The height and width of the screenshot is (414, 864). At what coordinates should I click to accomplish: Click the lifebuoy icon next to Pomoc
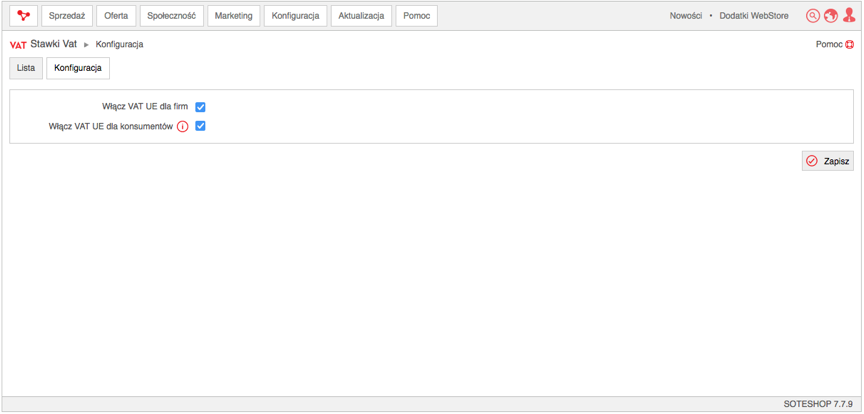click(x=849, y=45)
